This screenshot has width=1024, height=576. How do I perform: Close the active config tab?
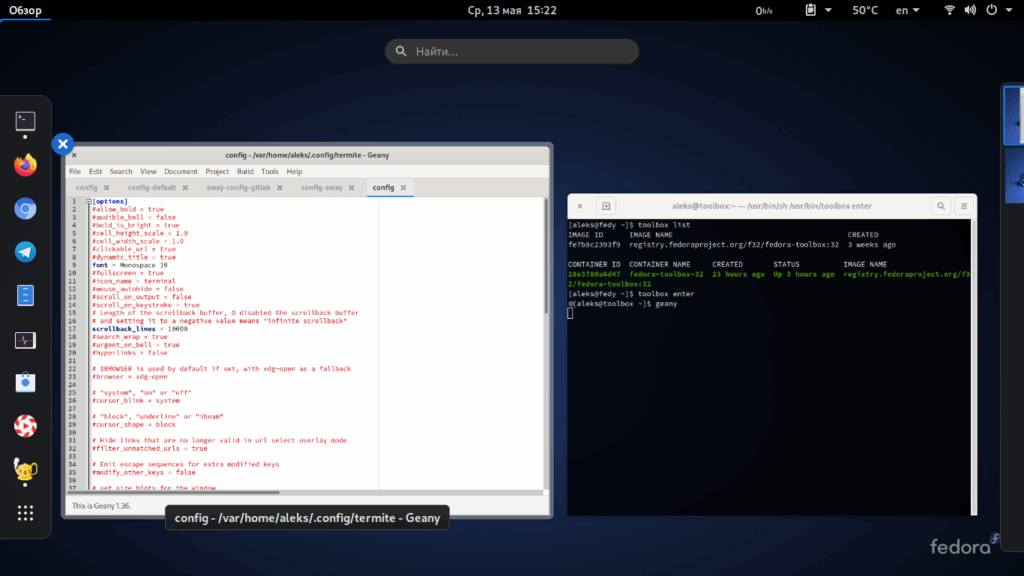point(404,187)
